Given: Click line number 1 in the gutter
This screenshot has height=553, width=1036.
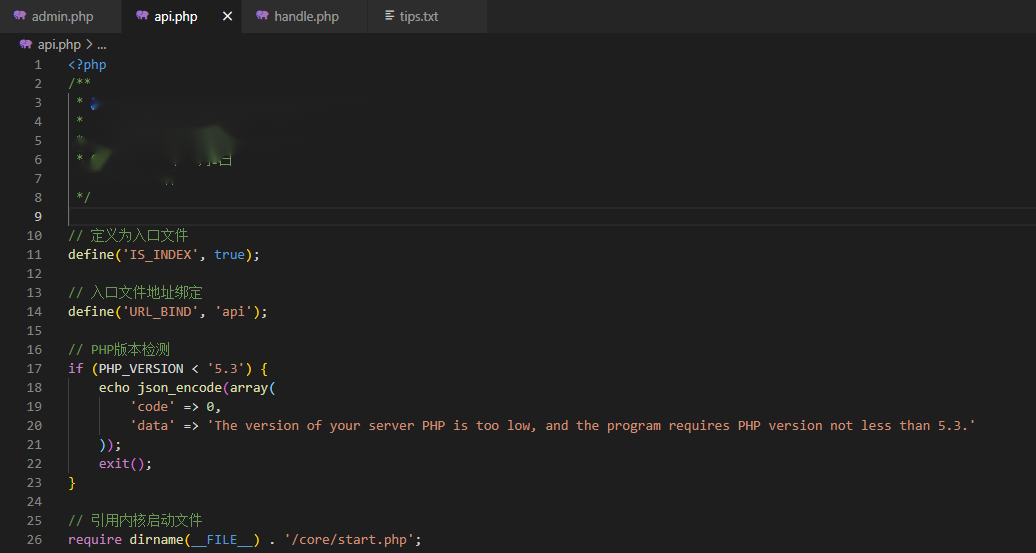Looking at the screenshot, I should coord(38,65).
